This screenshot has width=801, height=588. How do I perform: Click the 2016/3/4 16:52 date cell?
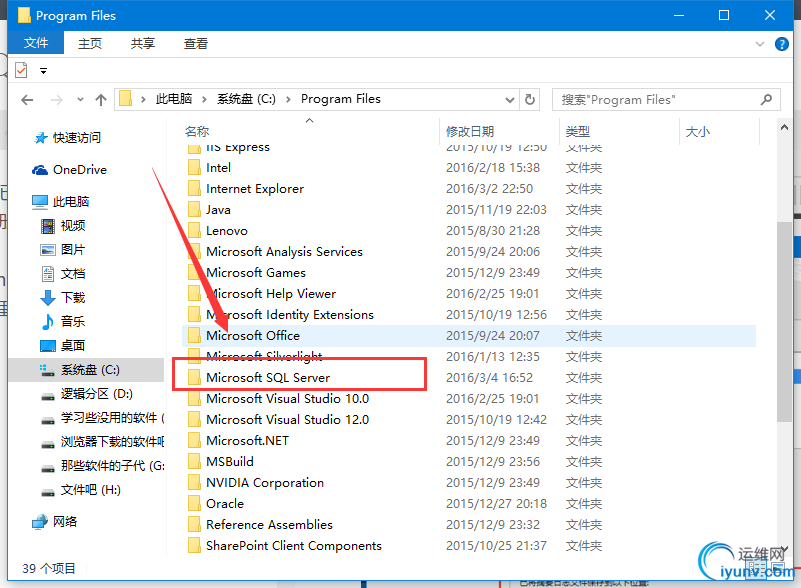[489, 377]
